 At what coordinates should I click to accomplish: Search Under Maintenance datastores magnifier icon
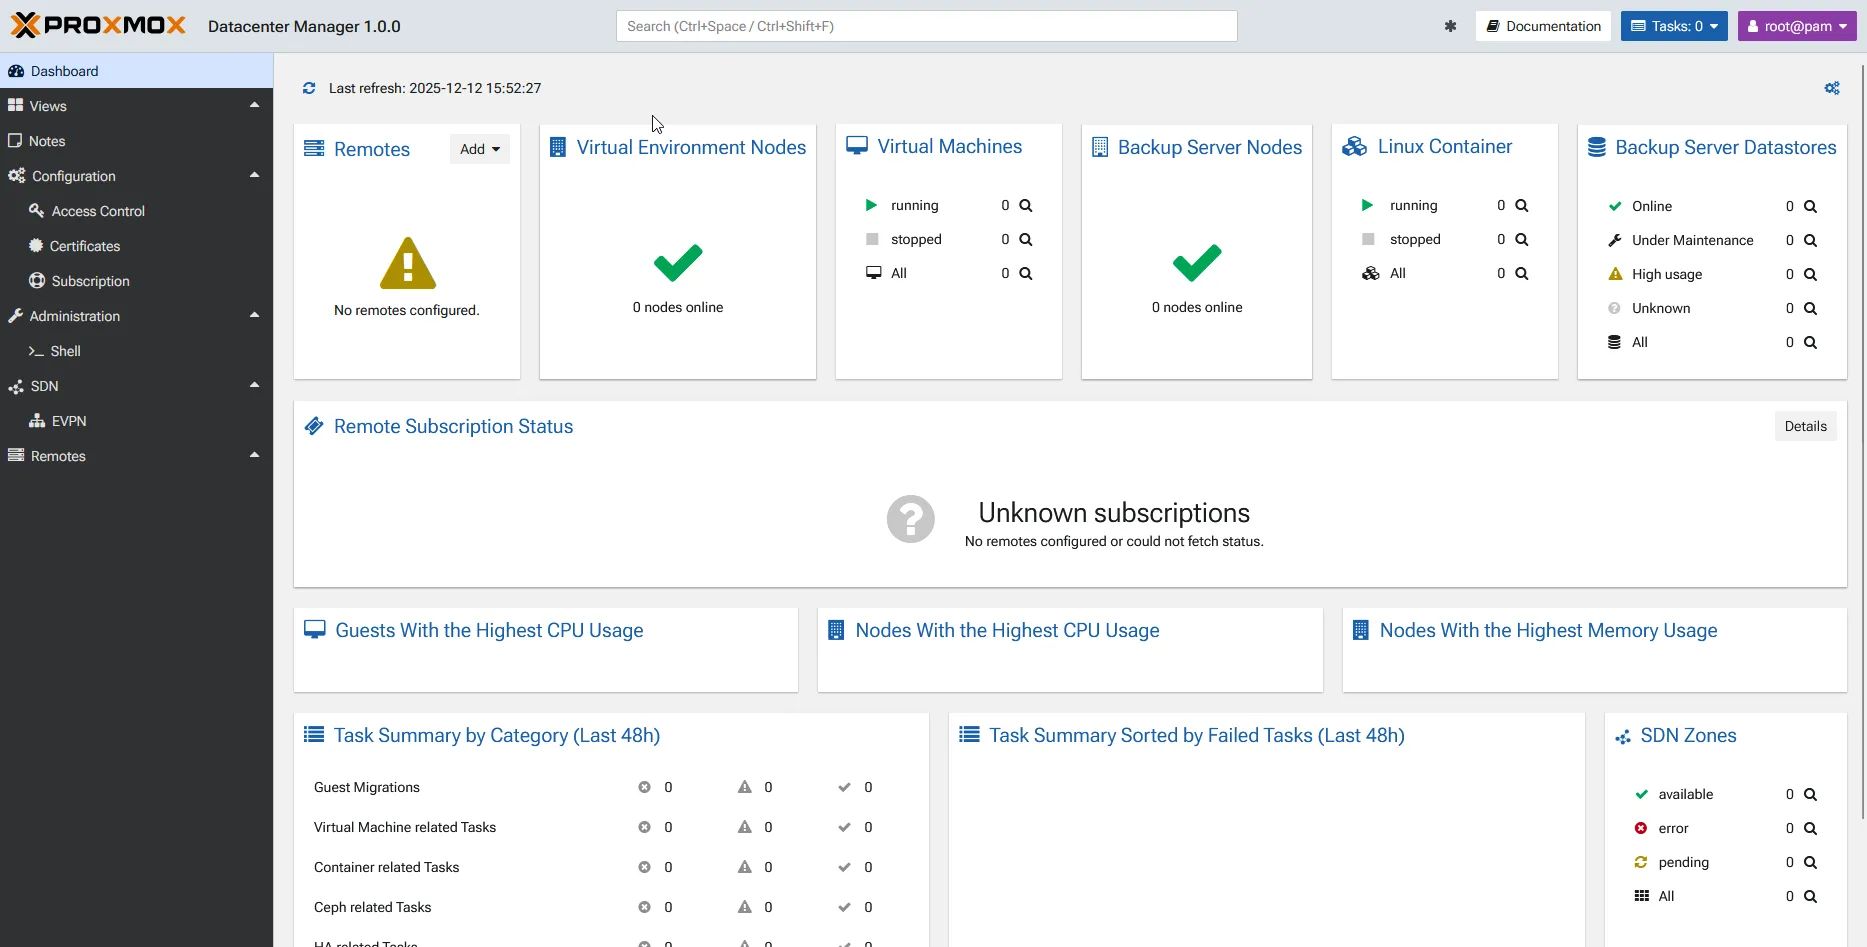(1809, 240)
